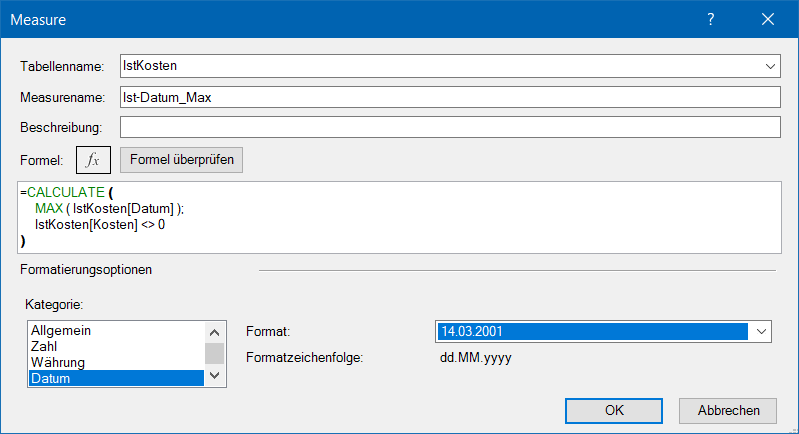Open help with the question mark button
This screenshot has width=799, height=434.
tap(711, 19)
